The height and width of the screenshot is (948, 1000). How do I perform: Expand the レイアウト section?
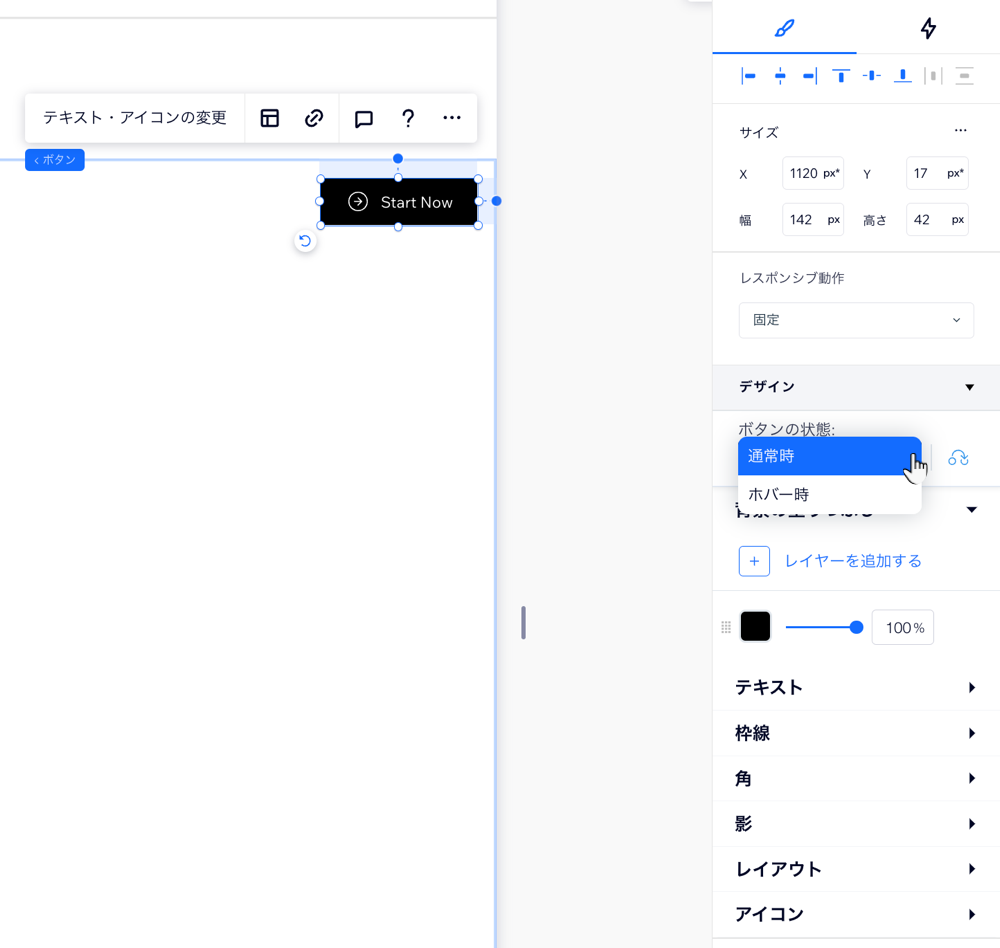[856, 869]
